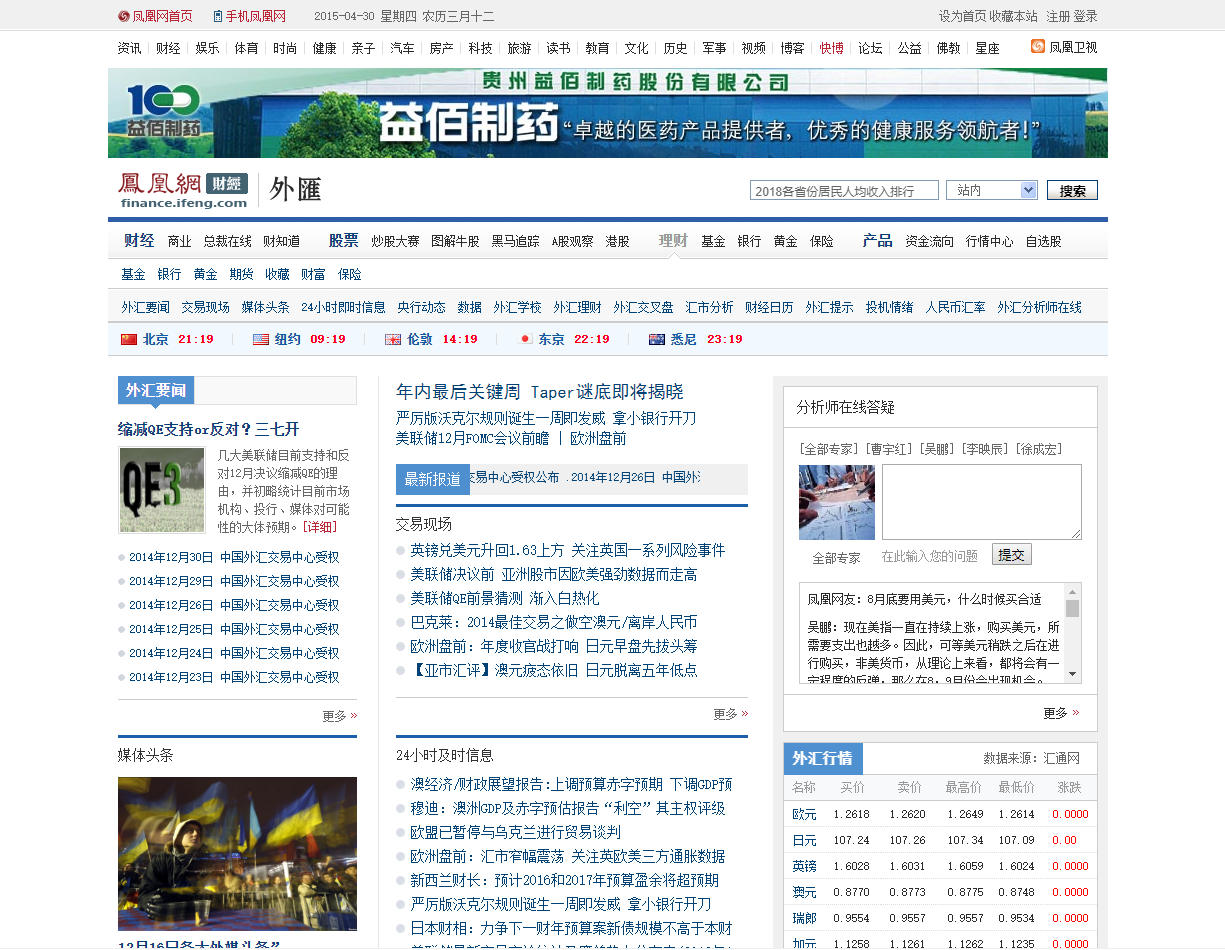Click the US flag beside 纽约

pos(261,339)
